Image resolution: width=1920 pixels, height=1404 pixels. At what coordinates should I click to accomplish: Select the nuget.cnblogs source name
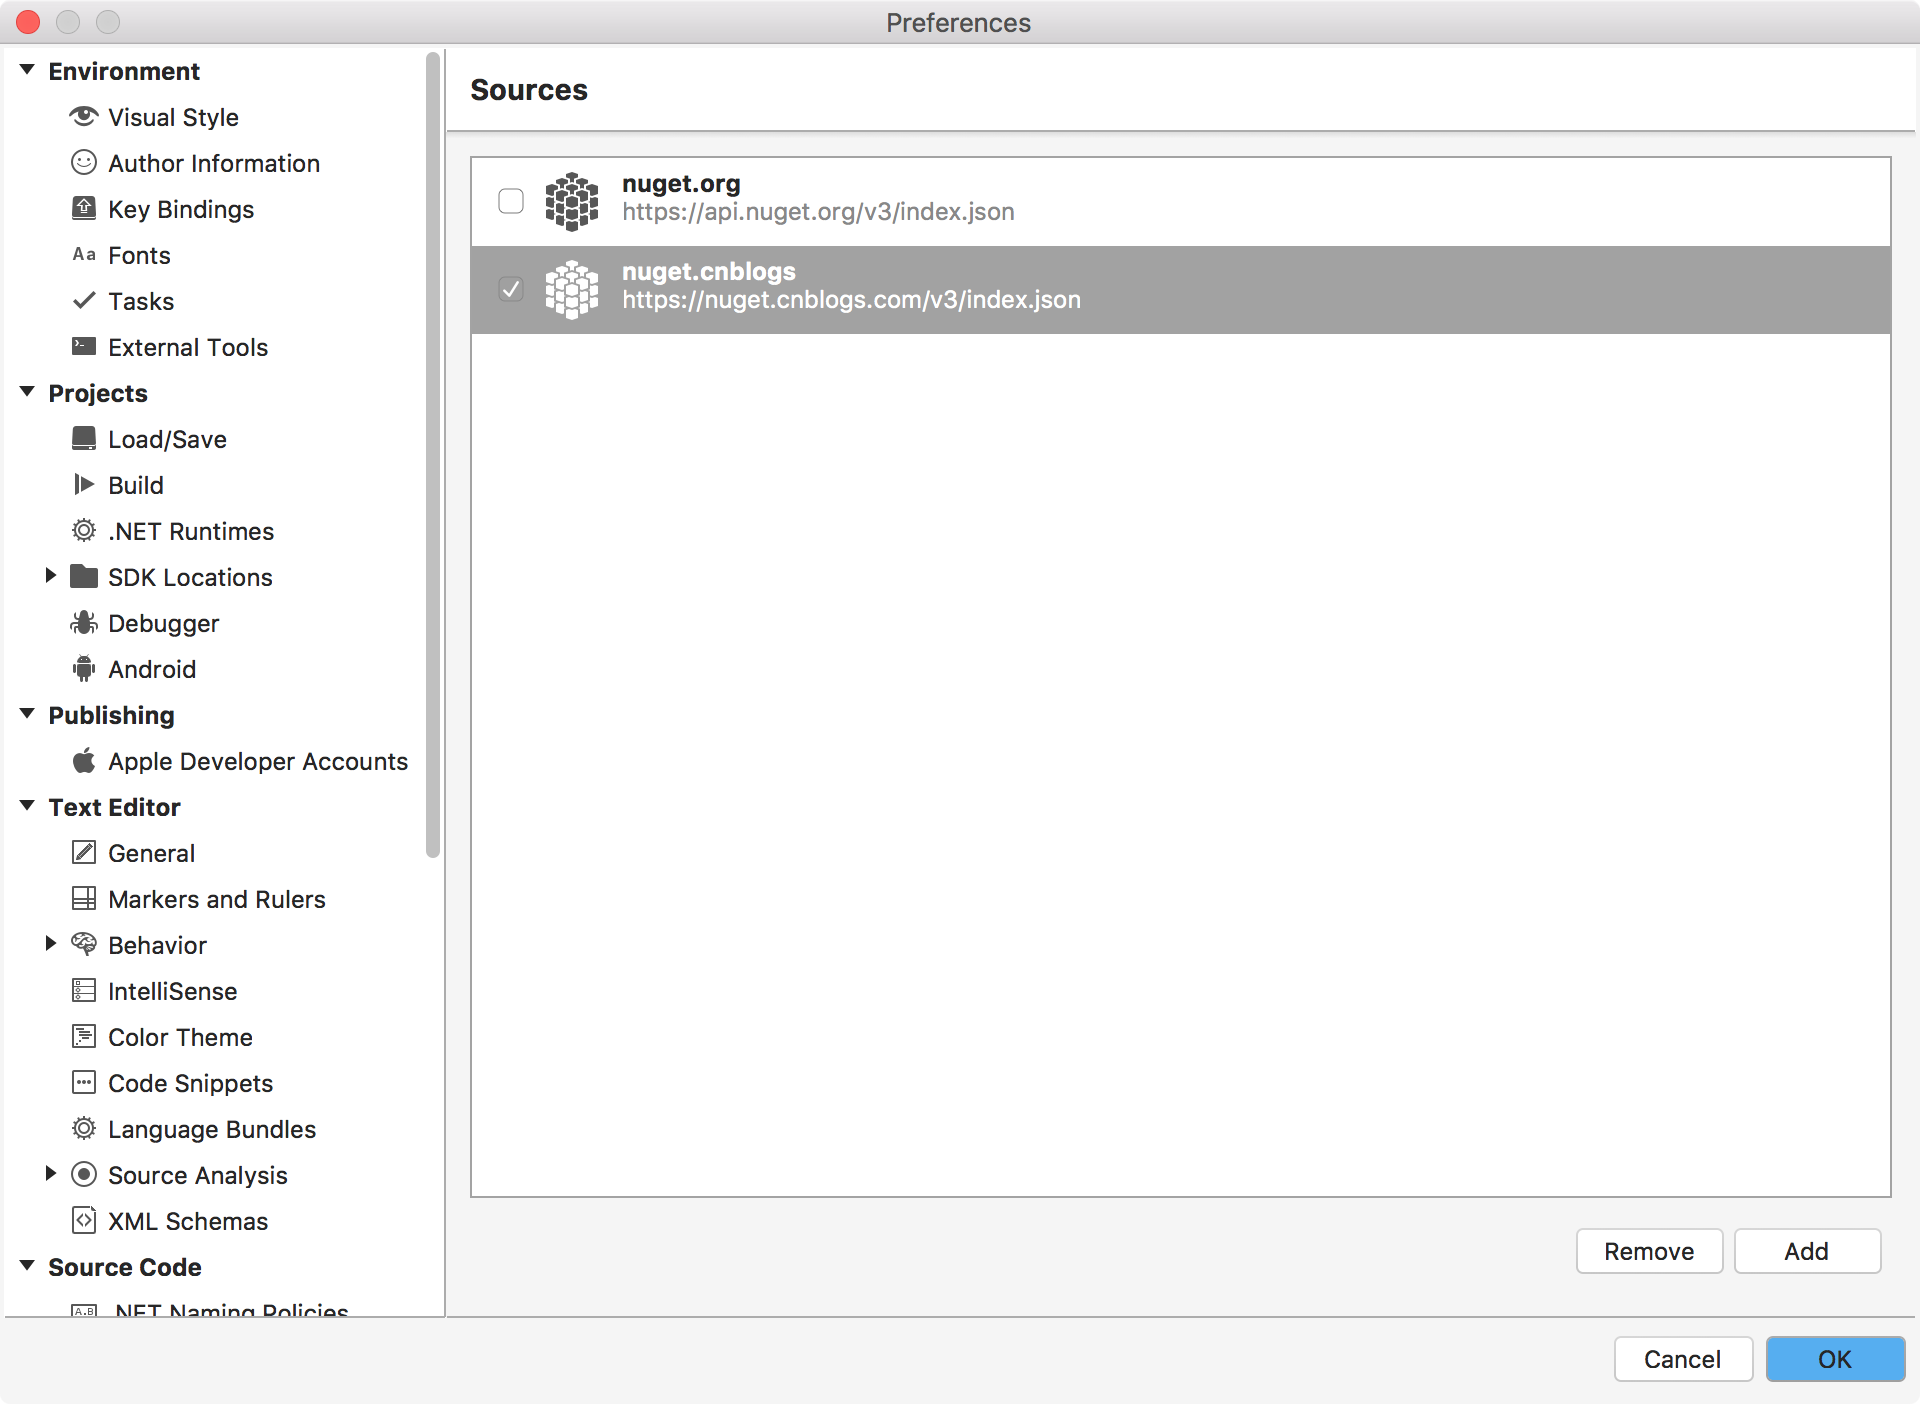(709, 272)
